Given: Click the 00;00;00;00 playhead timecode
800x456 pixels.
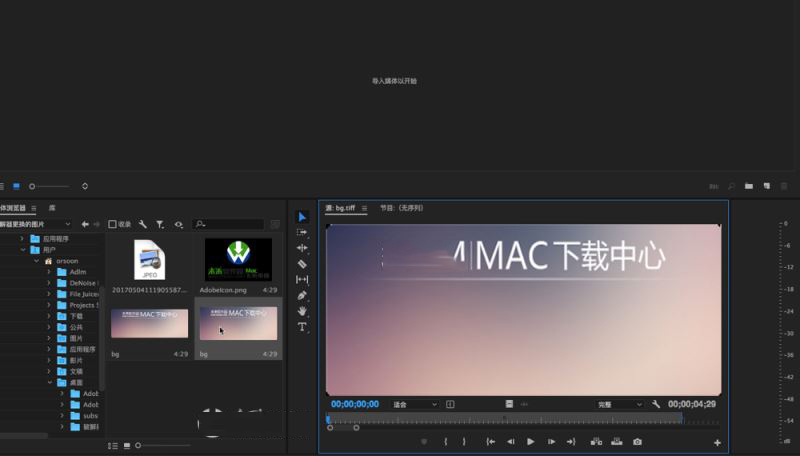Looking at the screenshot, I should point(355,404).
